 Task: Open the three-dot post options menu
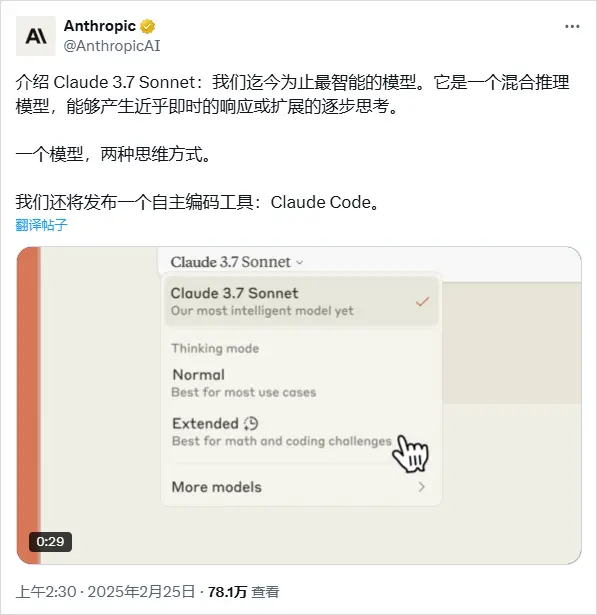click(x=572, y=26)
